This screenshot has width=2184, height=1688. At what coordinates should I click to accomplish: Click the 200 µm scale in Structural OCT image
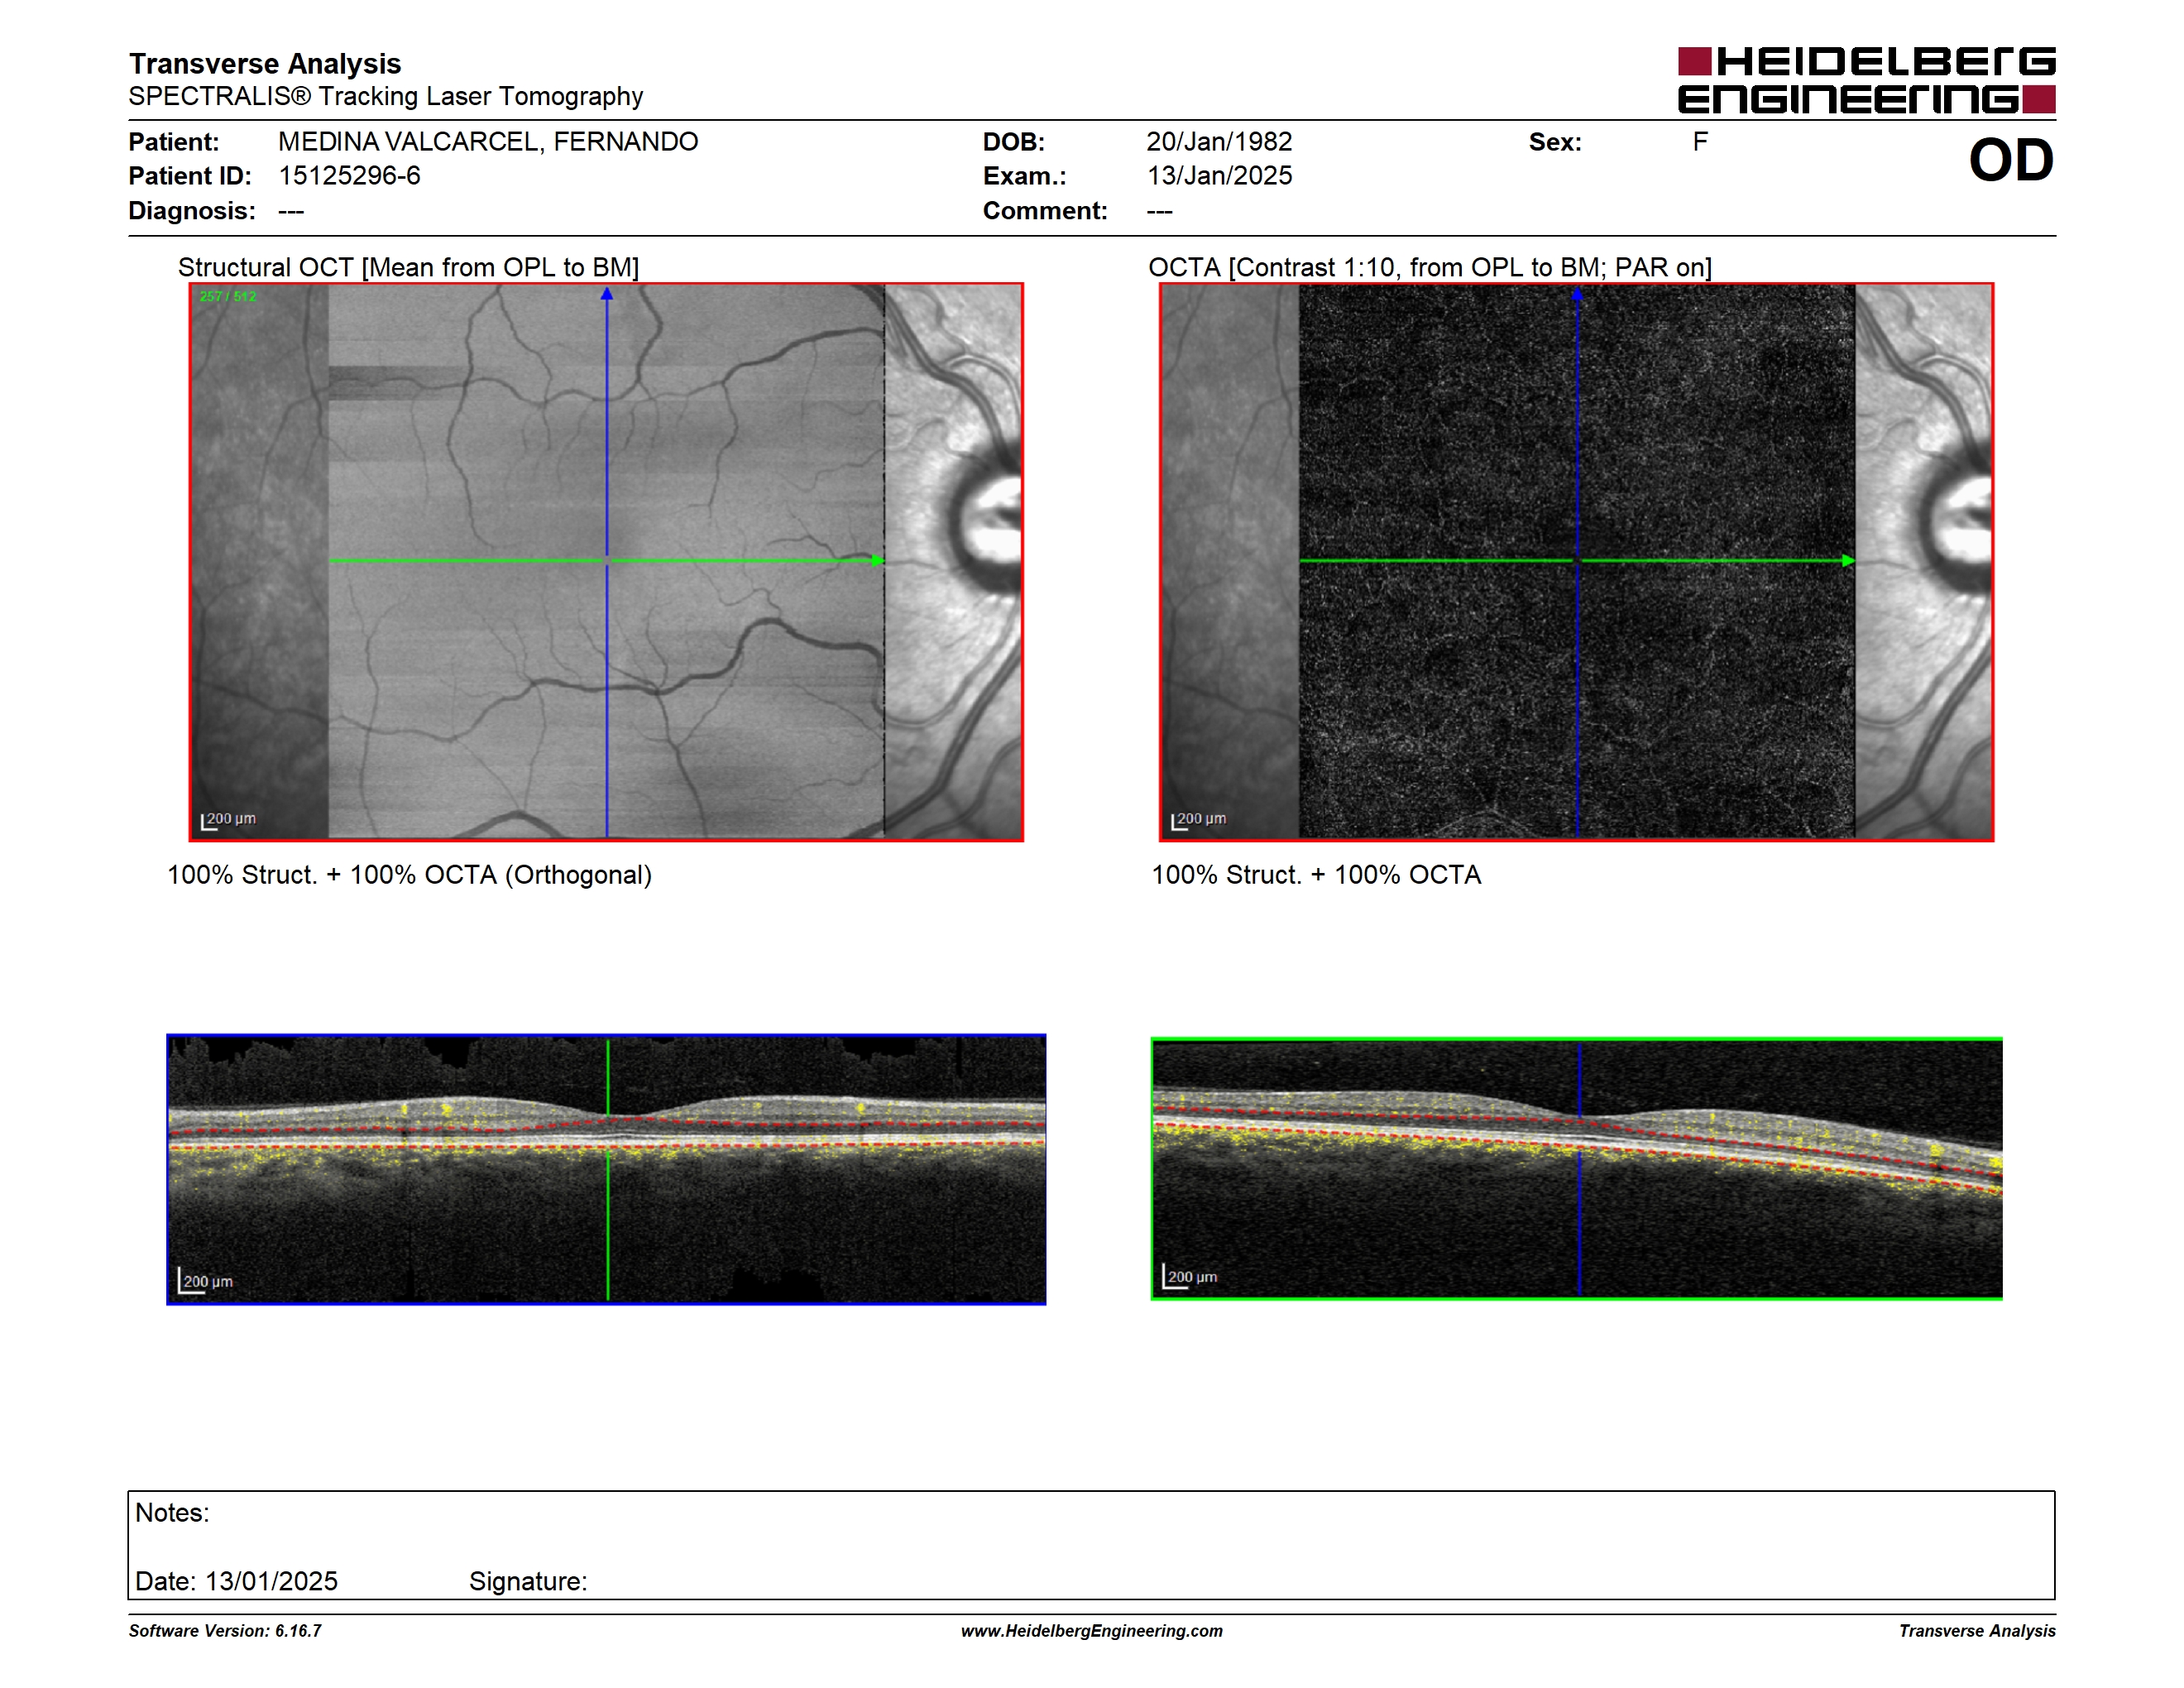pyautogui.click(x=229, y=820)
